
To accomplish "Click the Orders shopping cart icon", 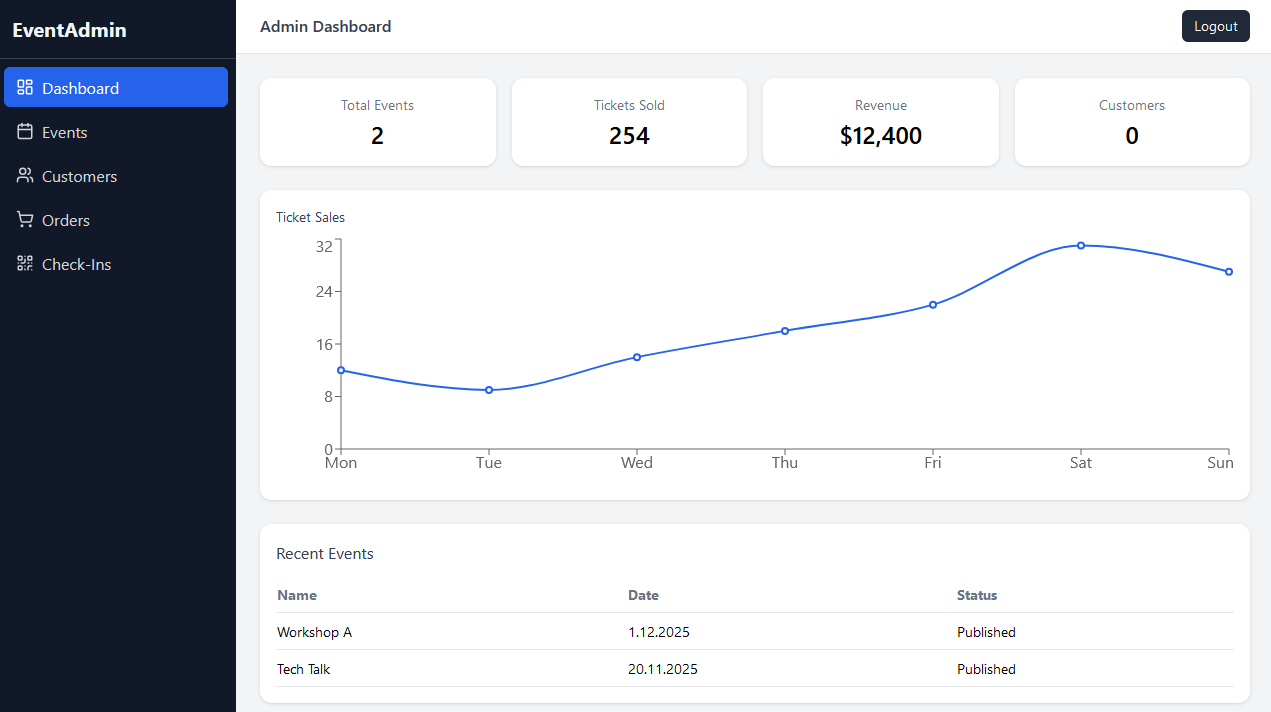I will click(25, 220).
